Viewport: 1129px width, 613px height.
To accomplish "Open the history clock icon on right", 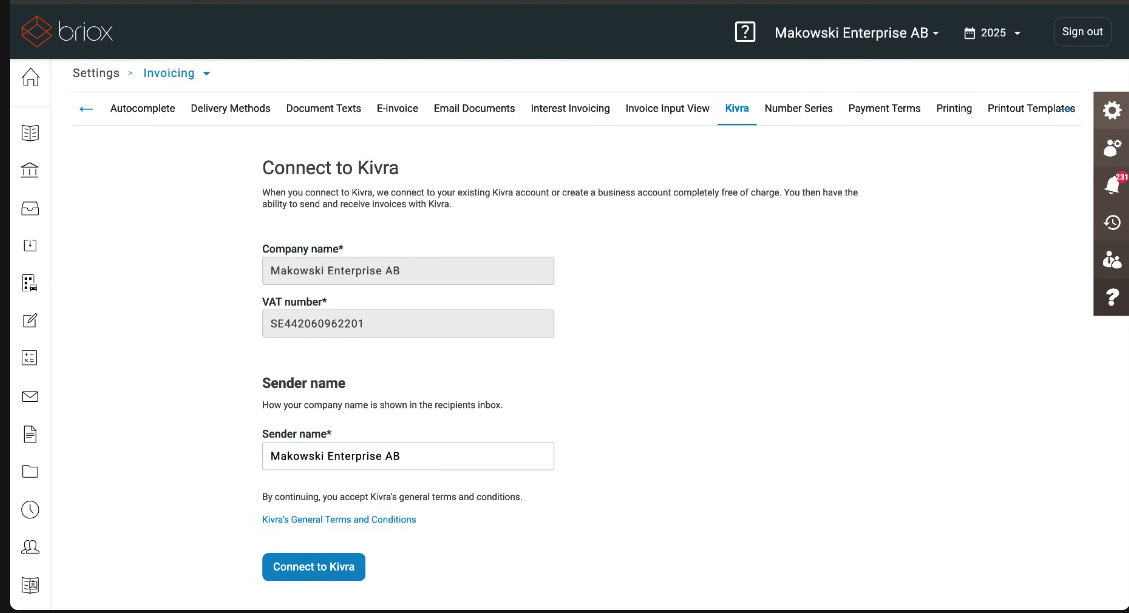I will coord(1112,222).
